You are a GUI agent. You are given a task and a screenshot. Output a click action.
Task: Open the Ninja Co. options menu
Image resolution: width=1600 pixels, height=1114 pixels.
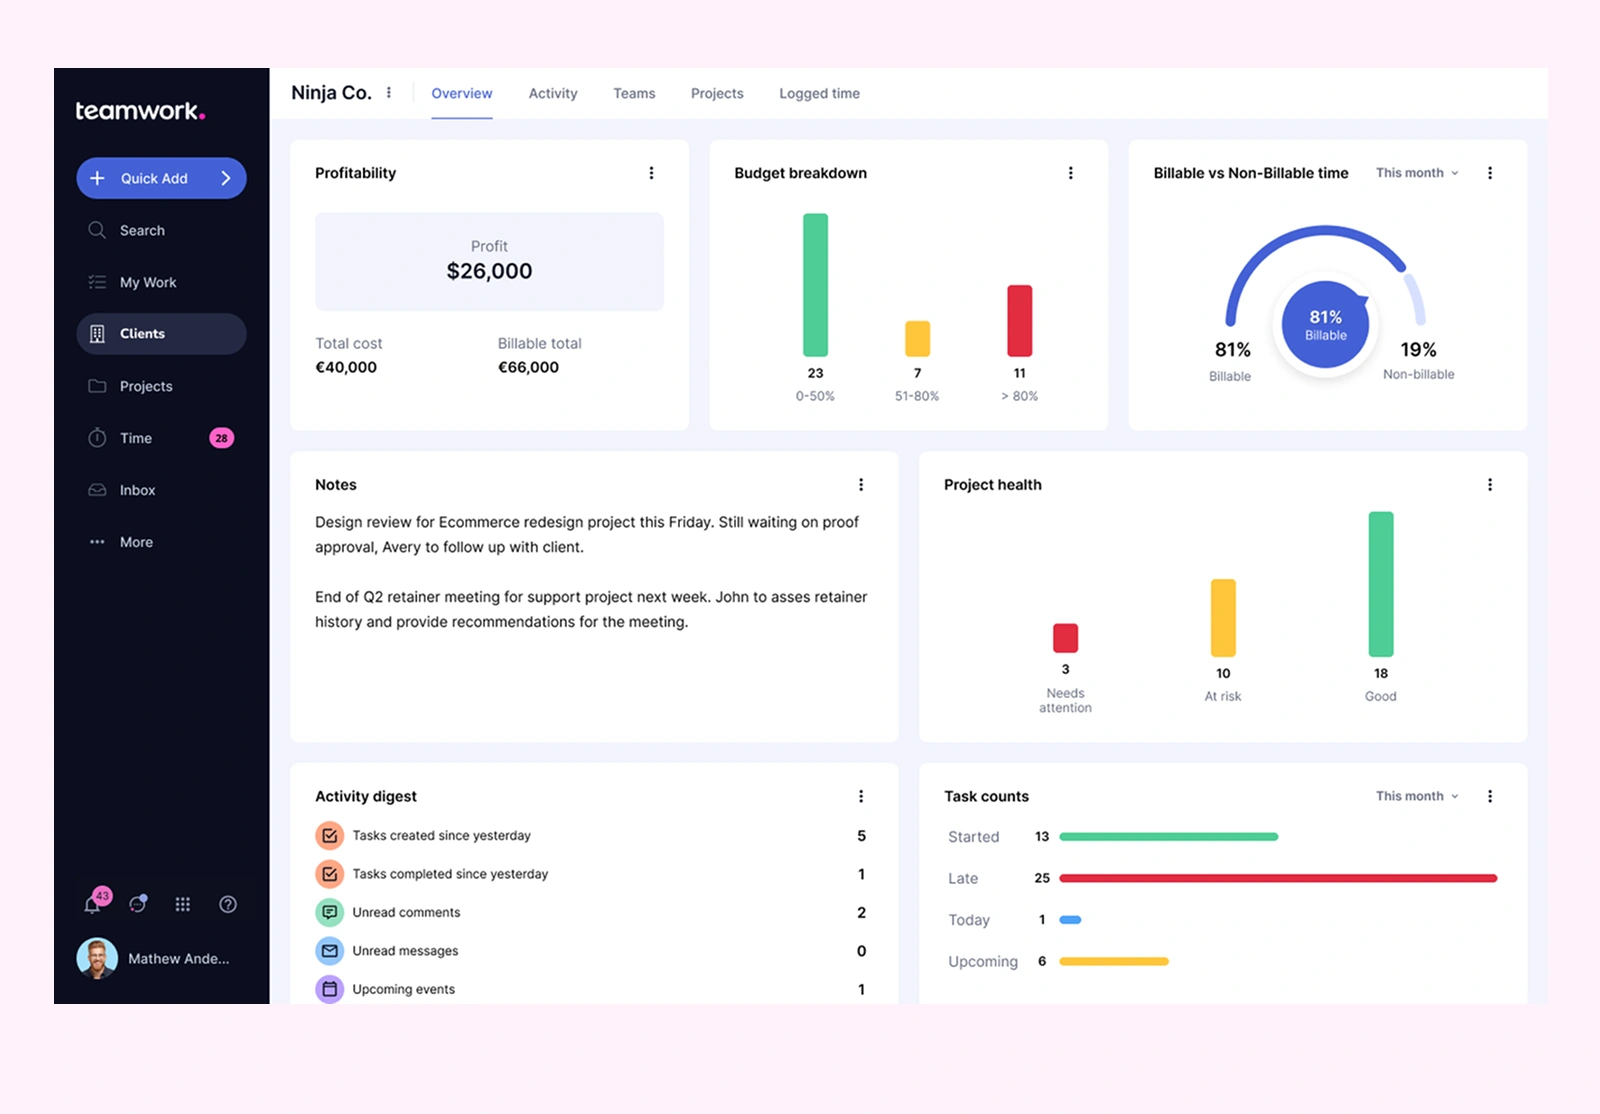tap(389, 93)
